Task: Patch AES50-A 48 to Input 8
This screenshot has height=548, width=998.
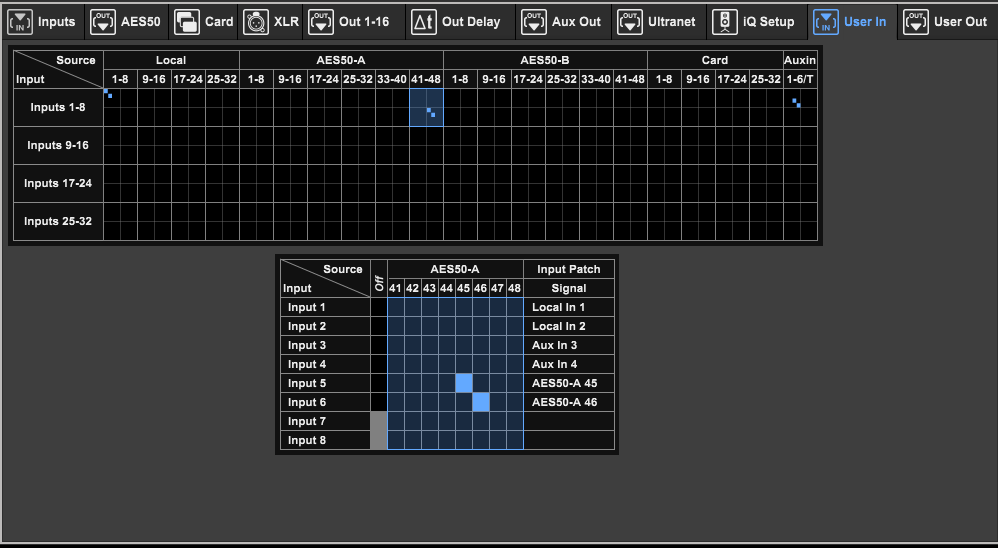Action: point(514,440)
